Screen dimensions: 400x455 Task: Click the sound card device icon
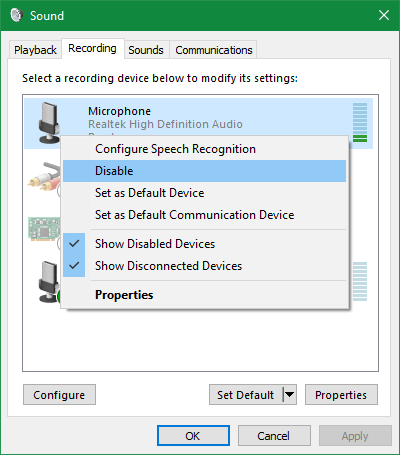[x=44, y=228]
